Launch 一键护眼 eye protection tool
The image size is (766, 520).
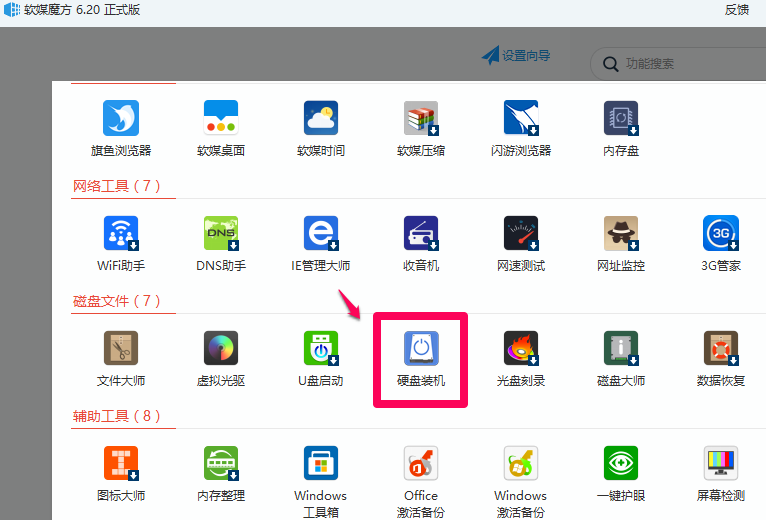621,464
